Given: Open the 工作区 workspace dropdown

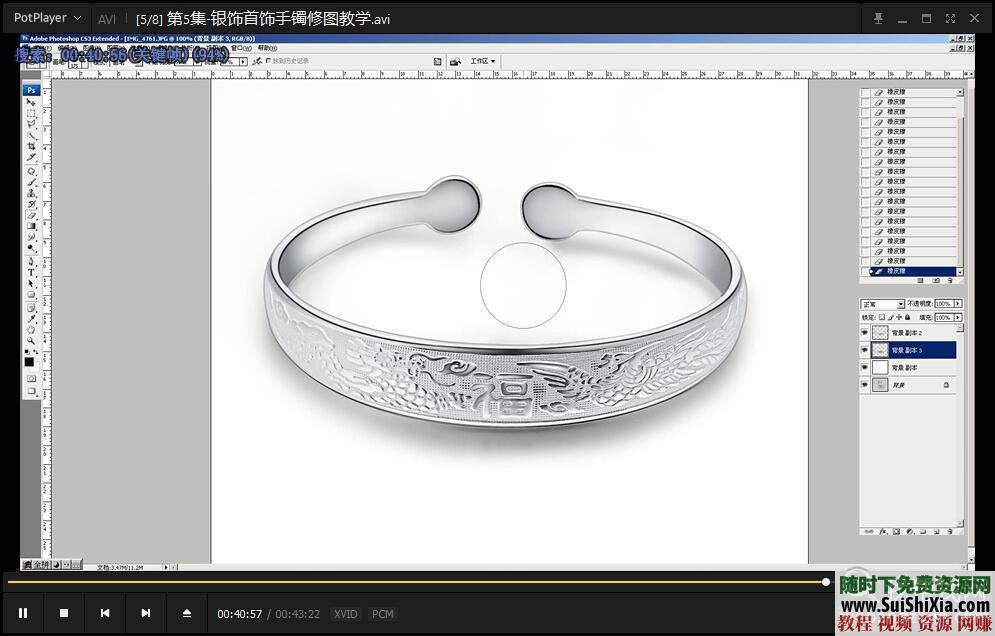Looking at the screenshot, I should coord(482,62).
